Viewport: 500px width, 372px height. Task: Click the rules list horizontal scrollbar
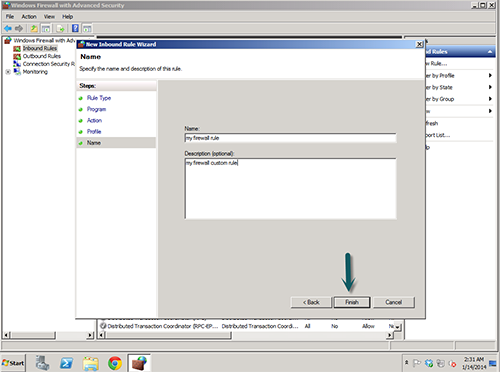click(x=245, y=335)
